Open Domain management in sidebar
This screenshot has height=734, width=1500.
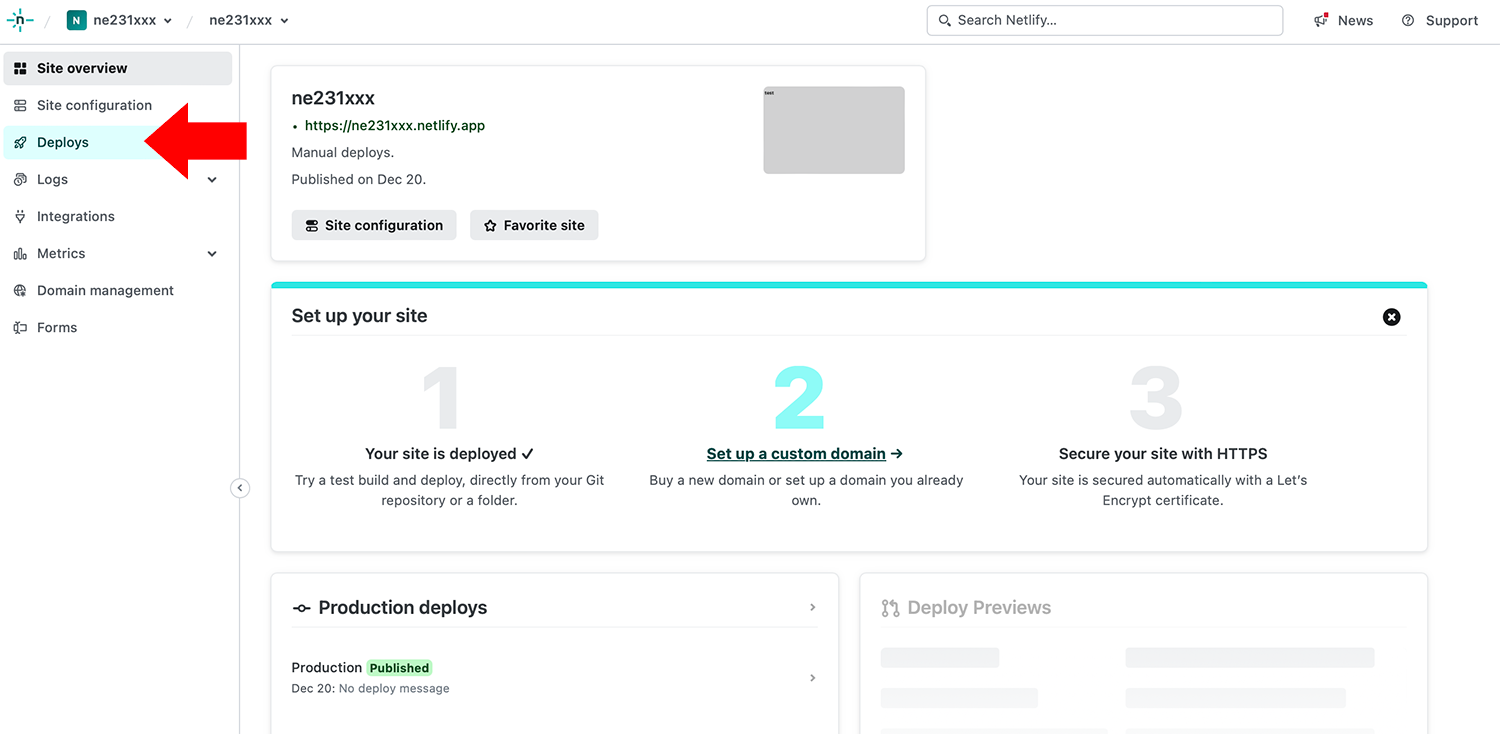click(x=118, y=290)
